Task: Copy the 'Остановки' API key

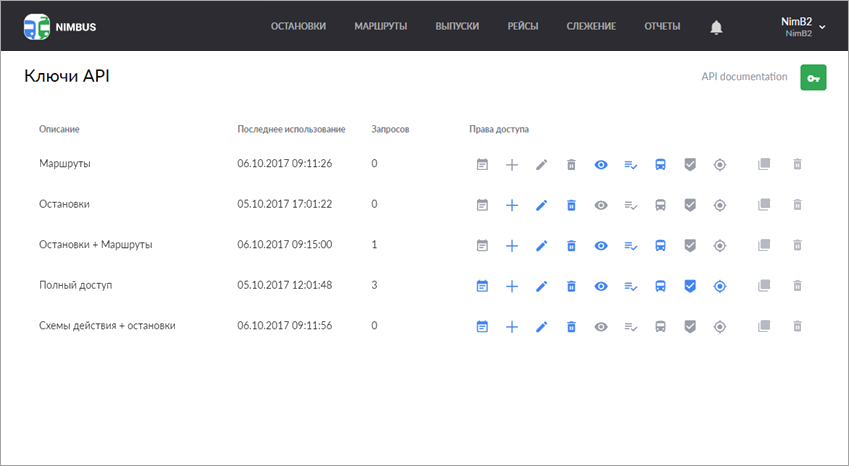Action: (x=763, y=205)
